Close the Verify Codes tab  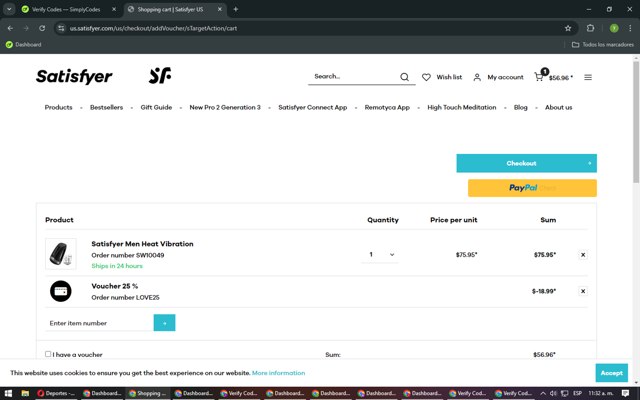114,9
